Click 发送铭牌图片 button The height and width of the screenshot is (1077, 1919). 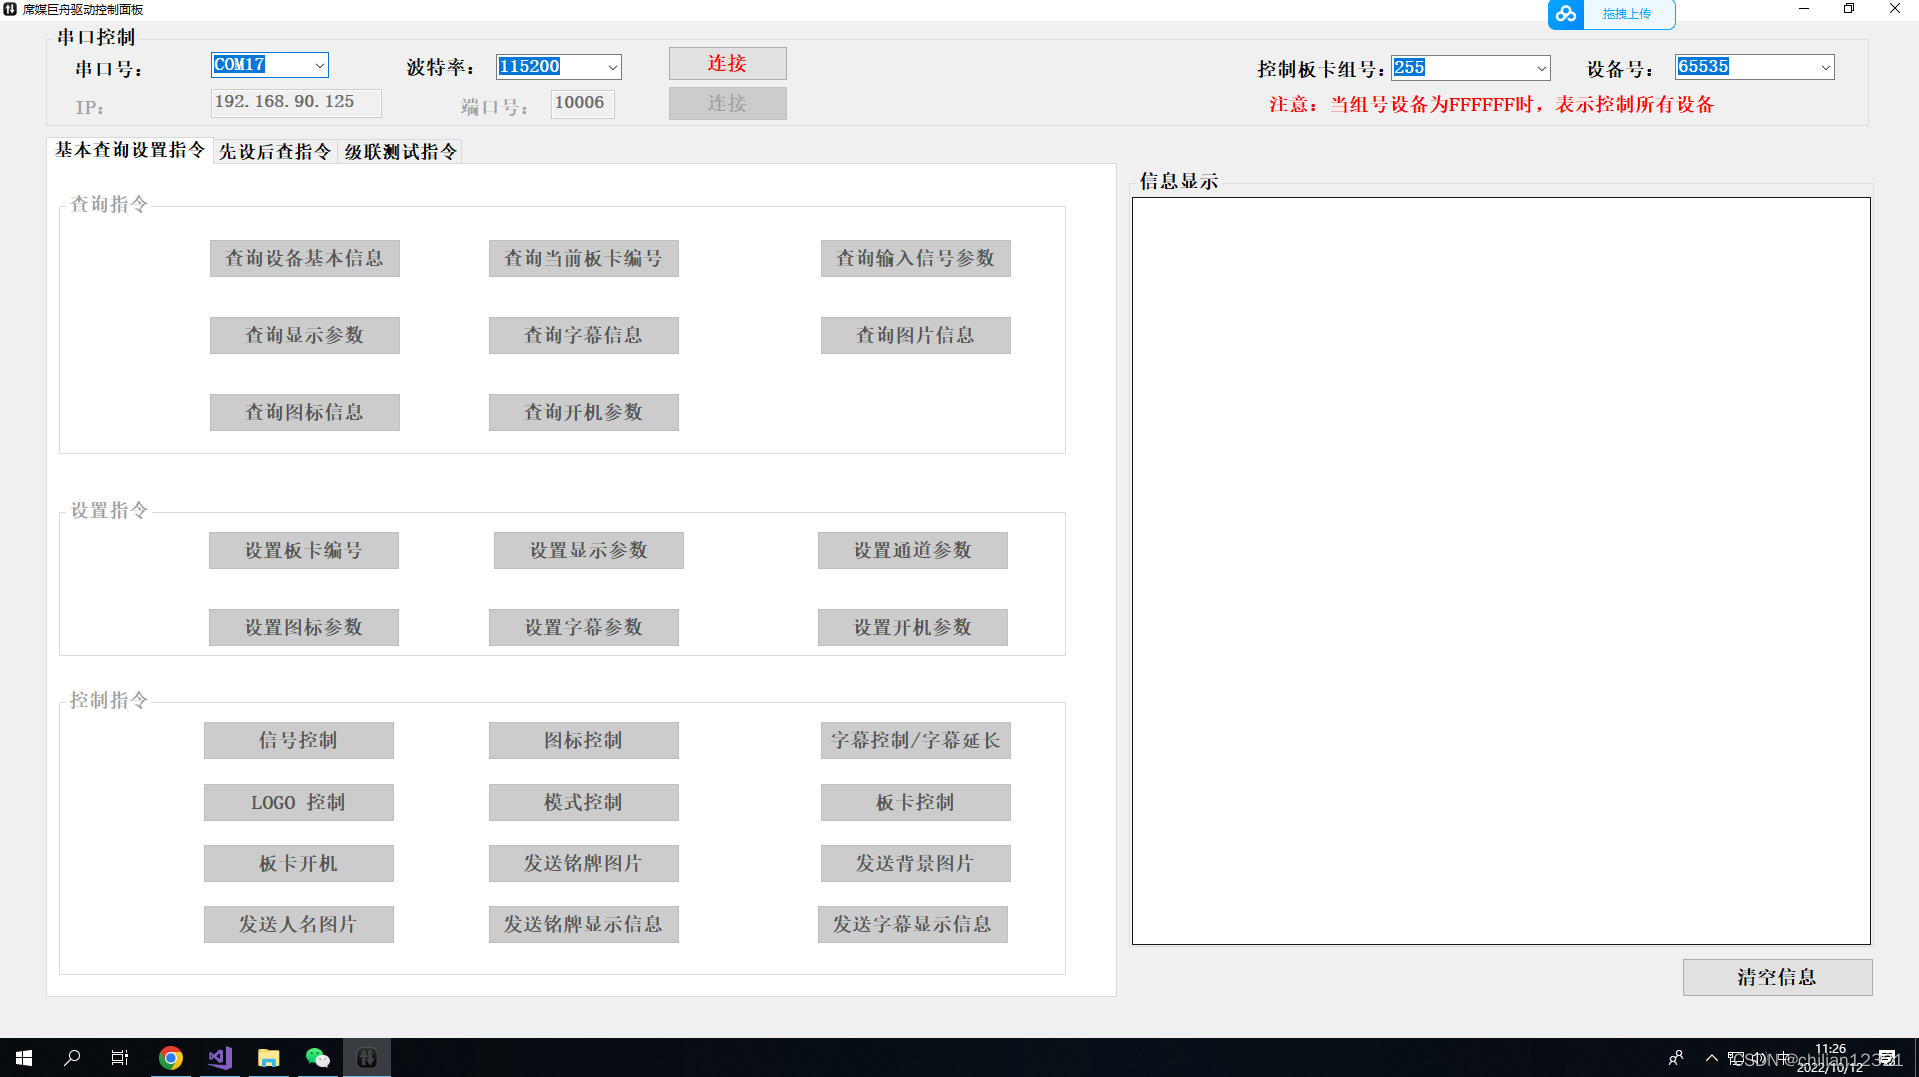point(583,863)
